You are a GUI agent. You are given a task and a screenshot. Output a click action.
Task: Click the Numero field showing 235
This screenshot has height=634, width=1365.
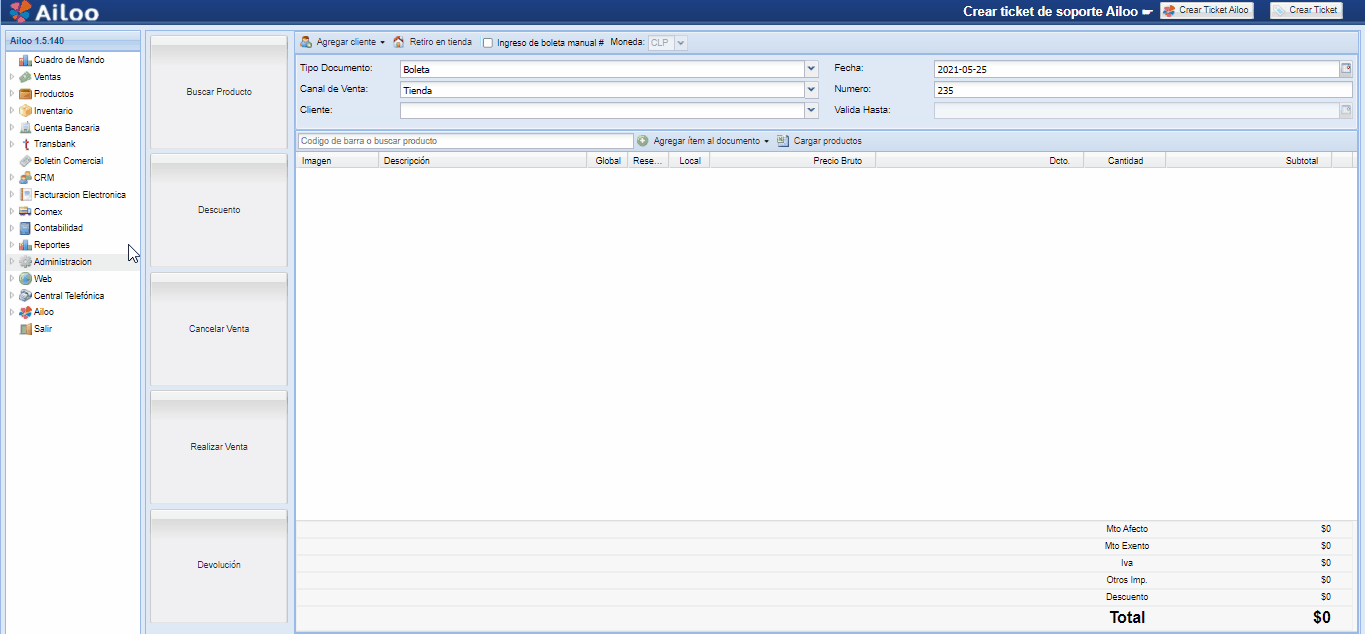pos(1143,90)
